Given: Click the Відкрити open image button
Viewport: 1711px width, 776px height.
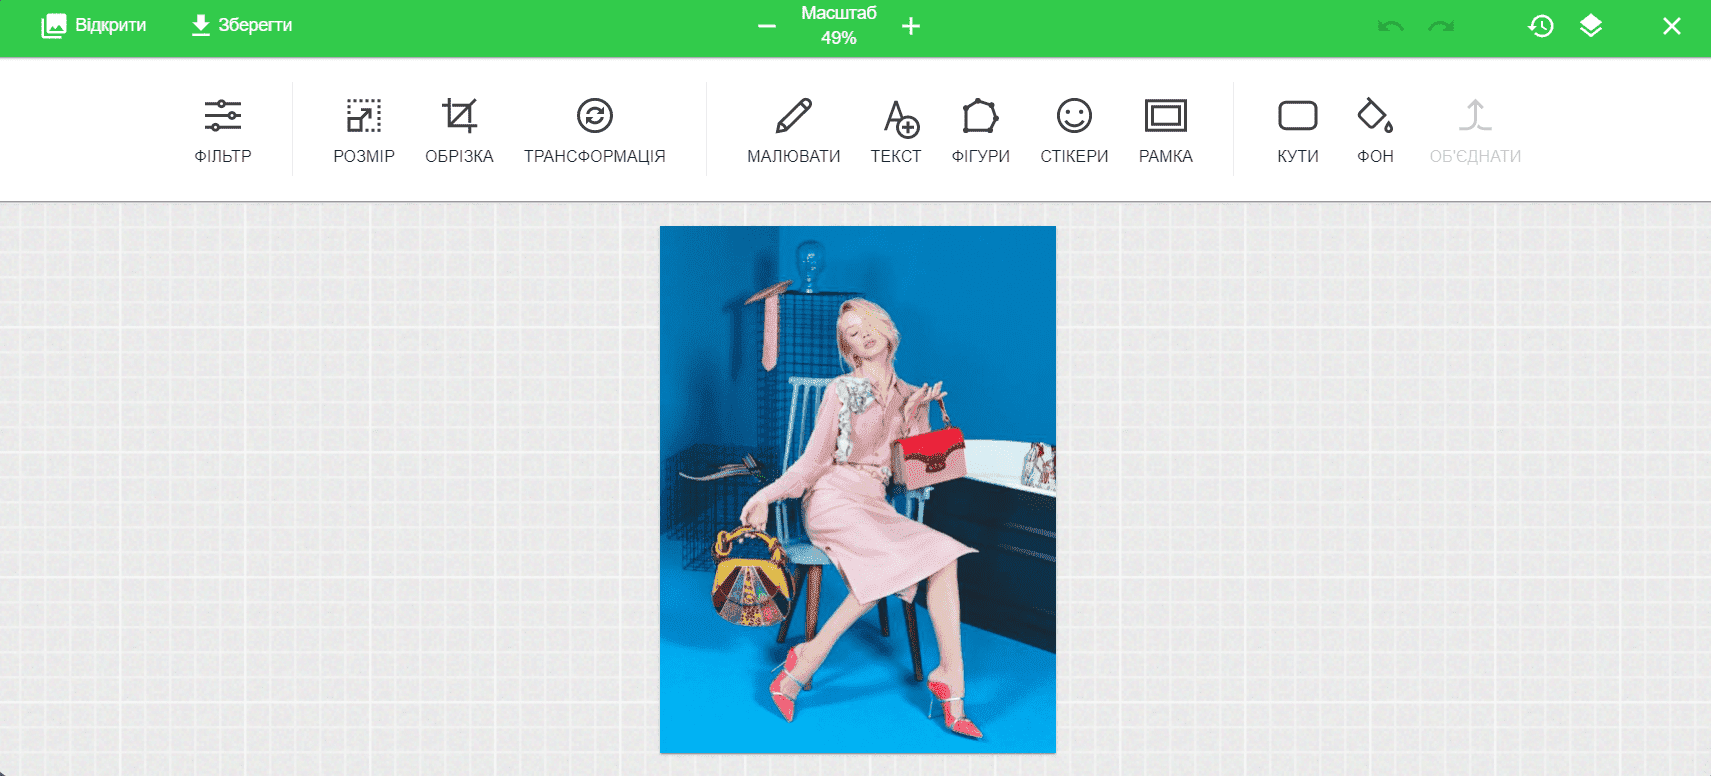Looking at the screenshot, I should (94, 25).
